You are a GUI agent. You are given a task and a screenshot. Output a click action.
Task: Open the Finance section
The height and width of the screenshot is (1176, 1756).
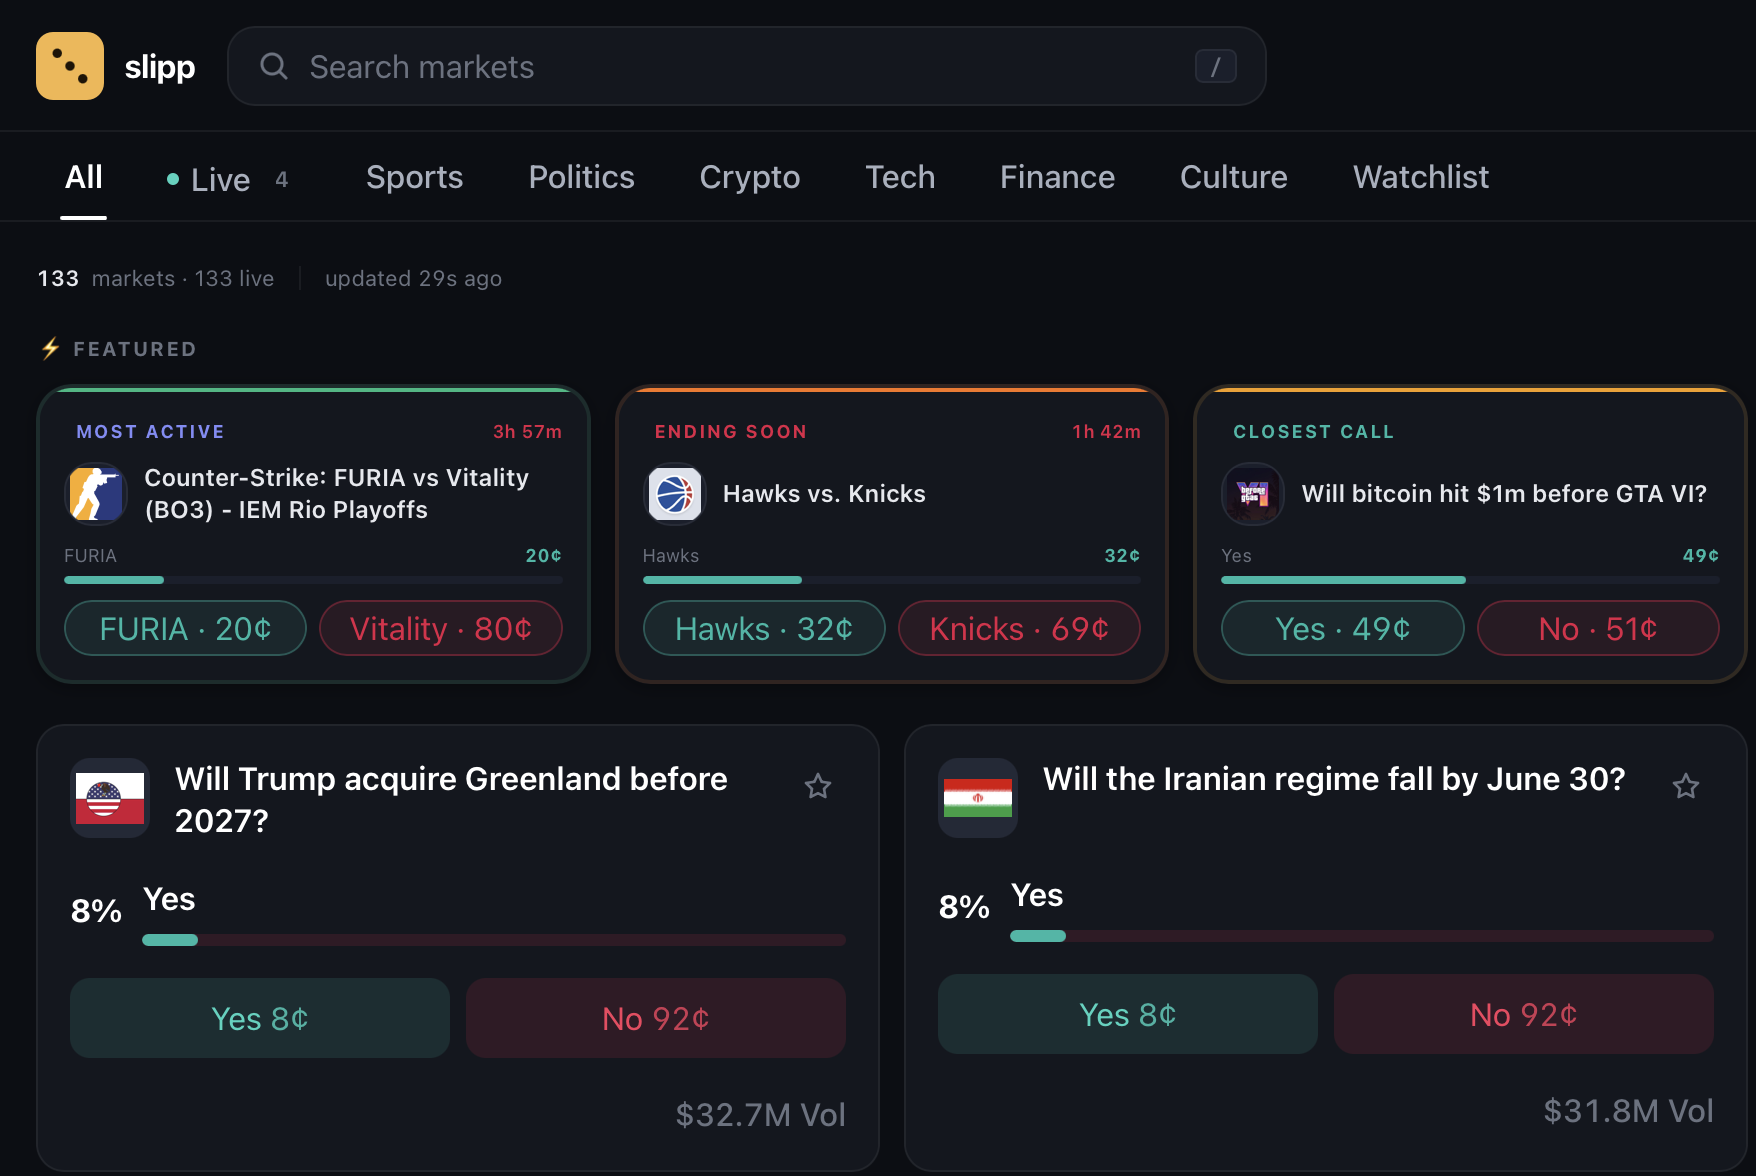[x=1056, y=177]
